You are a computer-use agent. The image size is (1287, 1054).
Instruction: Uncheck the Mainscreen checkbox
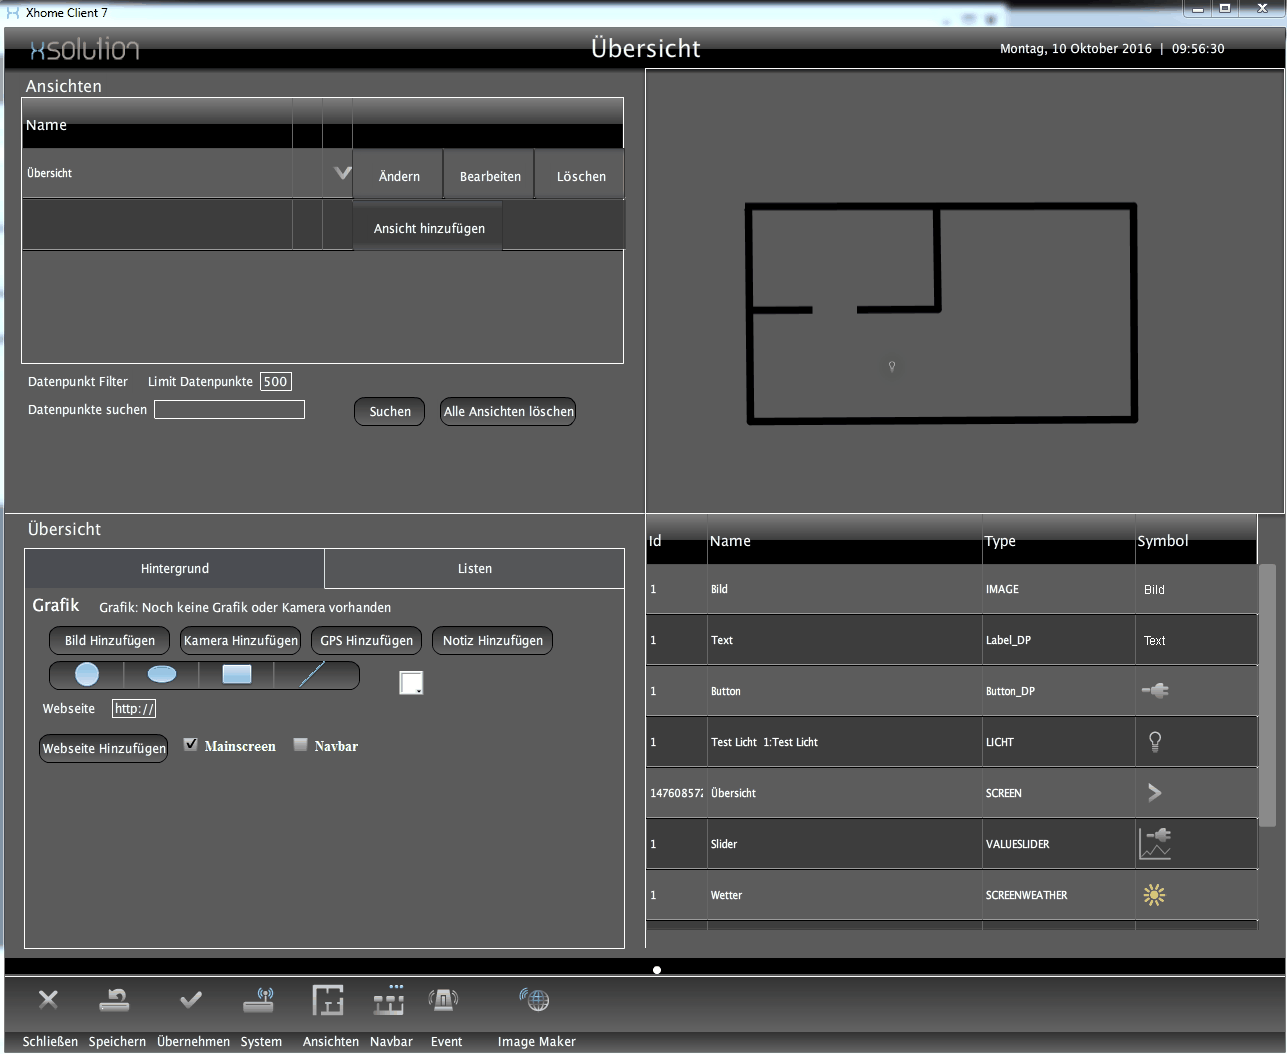pyautogui.click(x=191, y=744)
